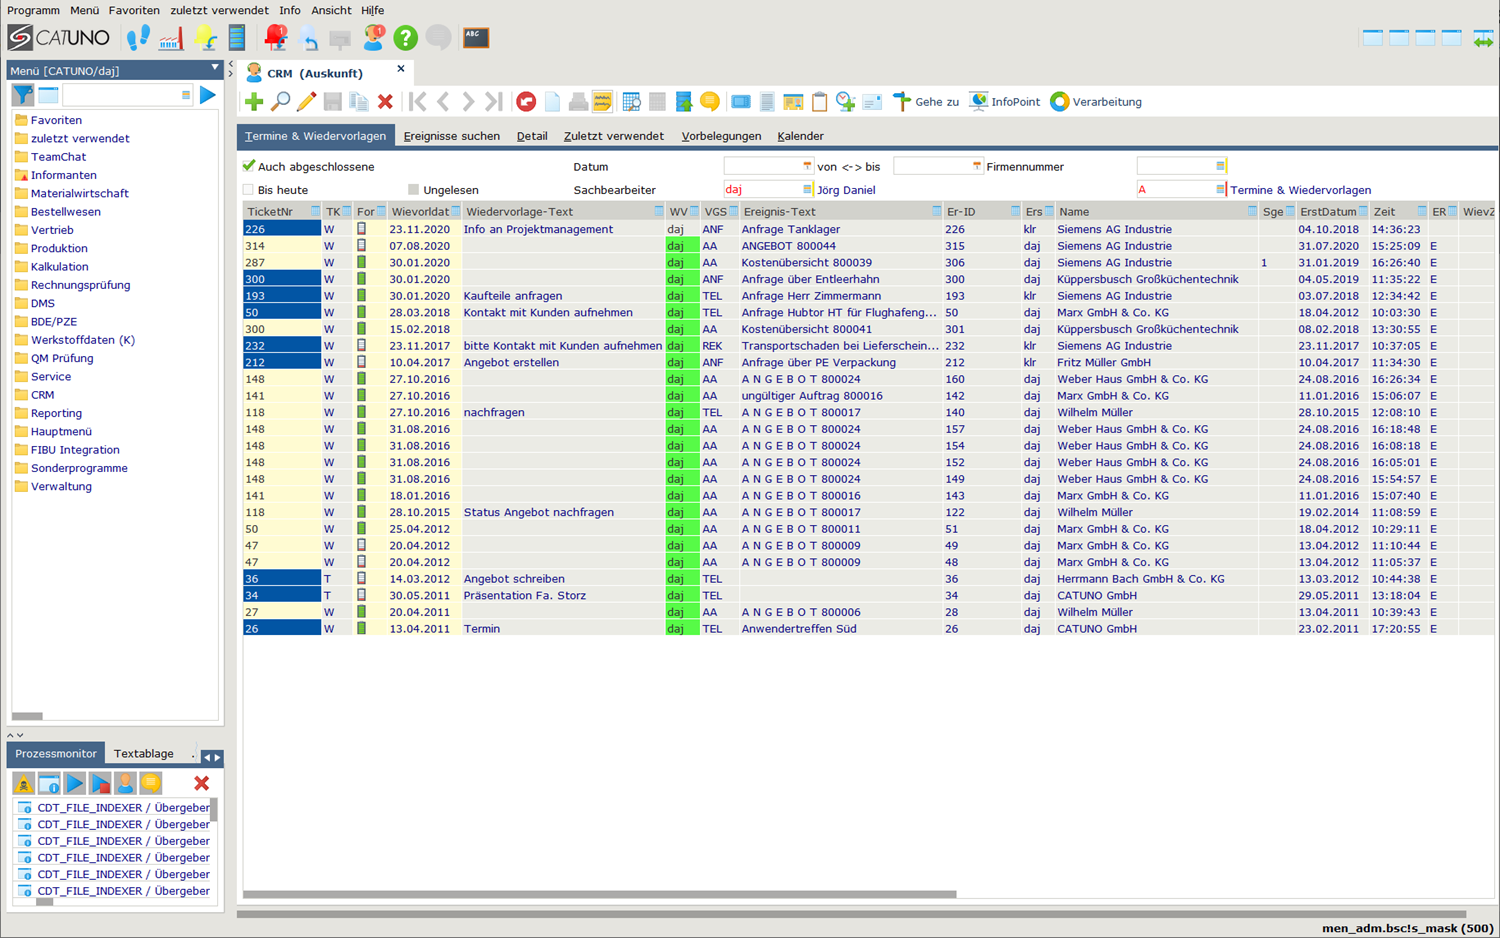Viewport: 1500px width, 938px height.
Task: Tick the Ungelesen checkbox
Action: pos(414,190)
